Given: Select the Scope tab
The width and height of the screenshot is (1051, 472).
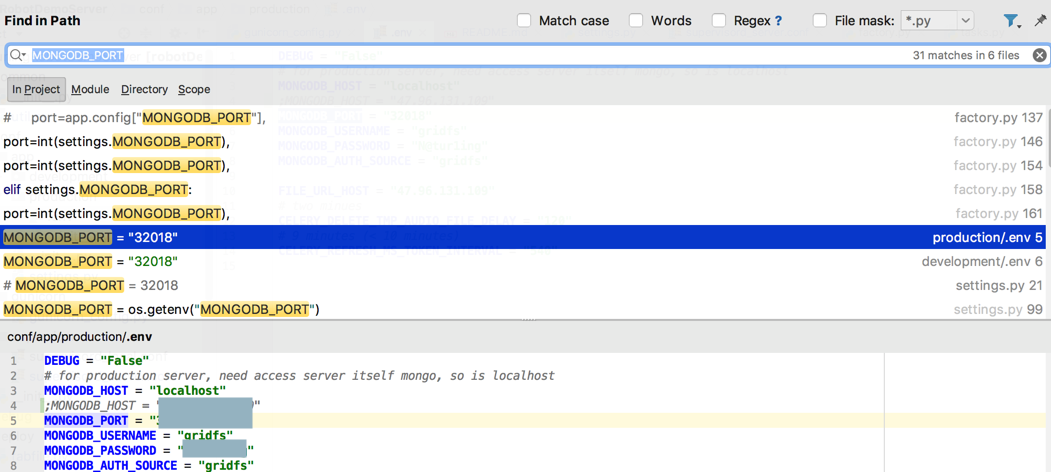Looking at the screenshot, I should point(194,89).
